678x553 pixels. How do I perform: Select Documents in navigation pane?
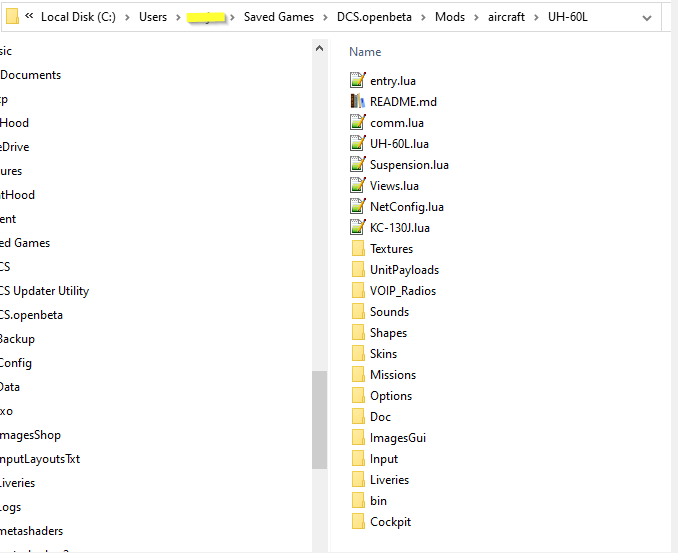(30, 75)
